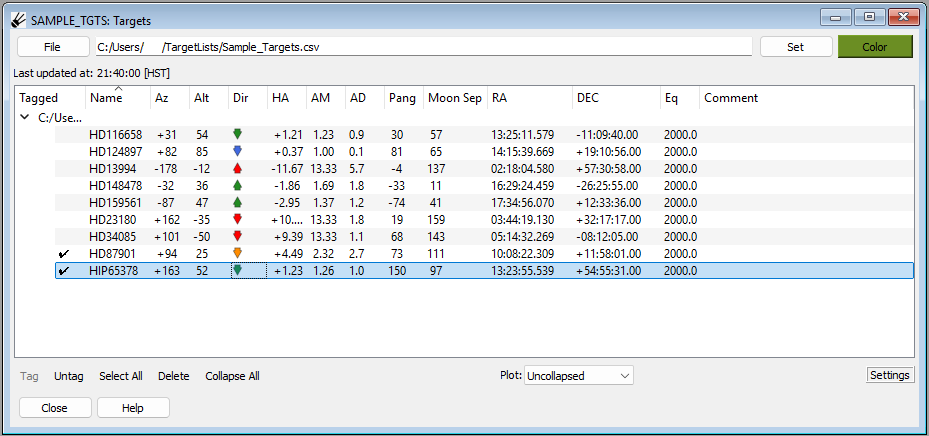Viewport: 929px width, 436px height.
Task: Select the HD34085 target name
Action: tap(113, 237)
